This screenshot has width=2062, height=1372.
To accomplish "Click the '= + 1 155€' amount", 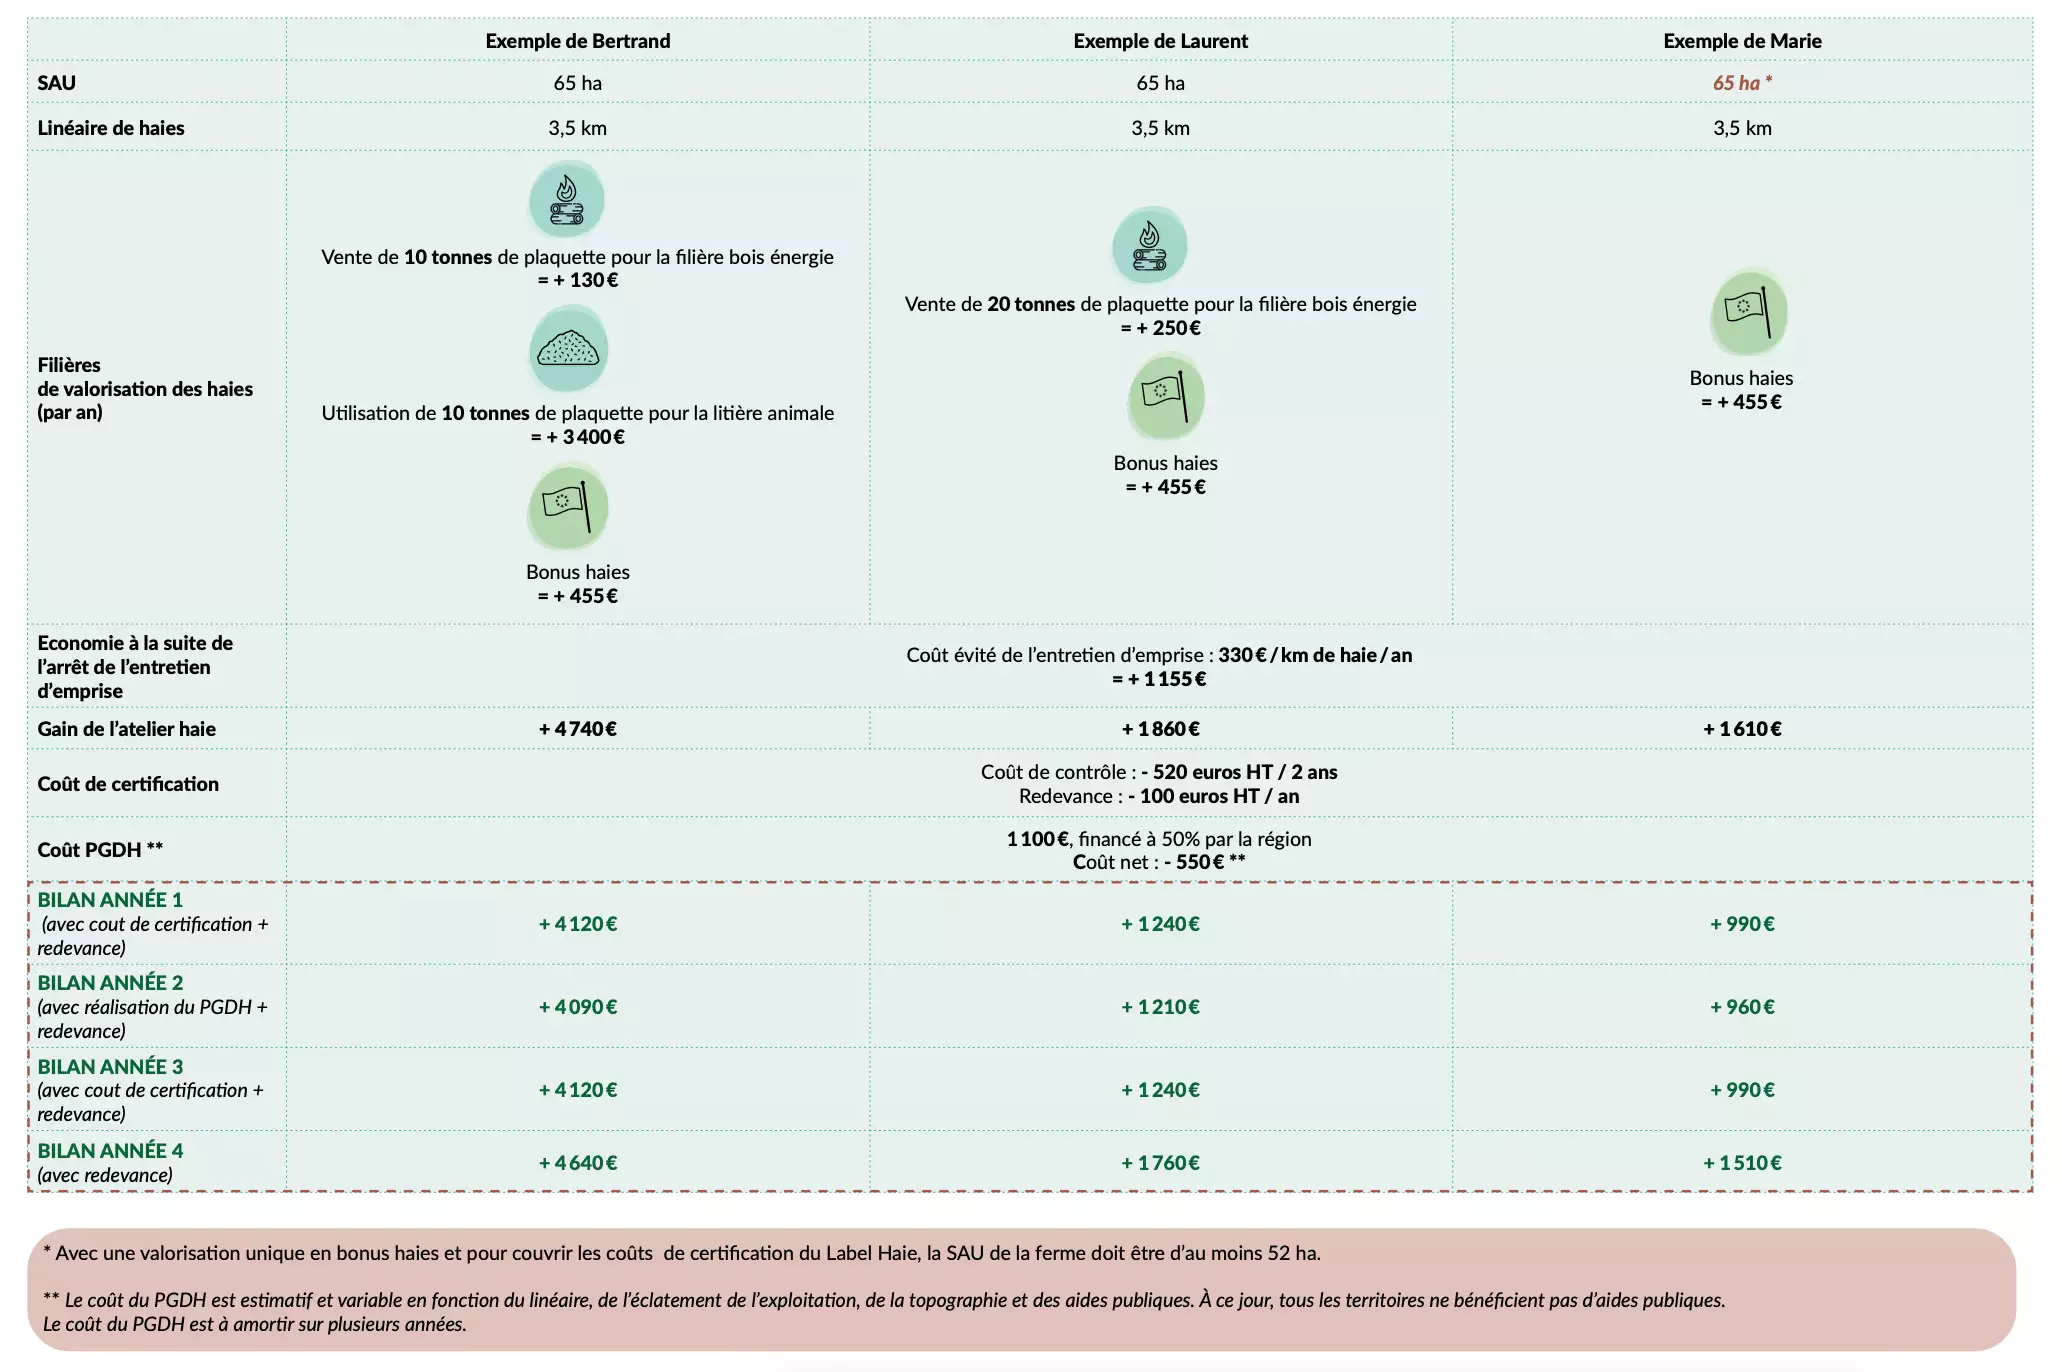I will pyautogui.click(x=1159, y=679).
